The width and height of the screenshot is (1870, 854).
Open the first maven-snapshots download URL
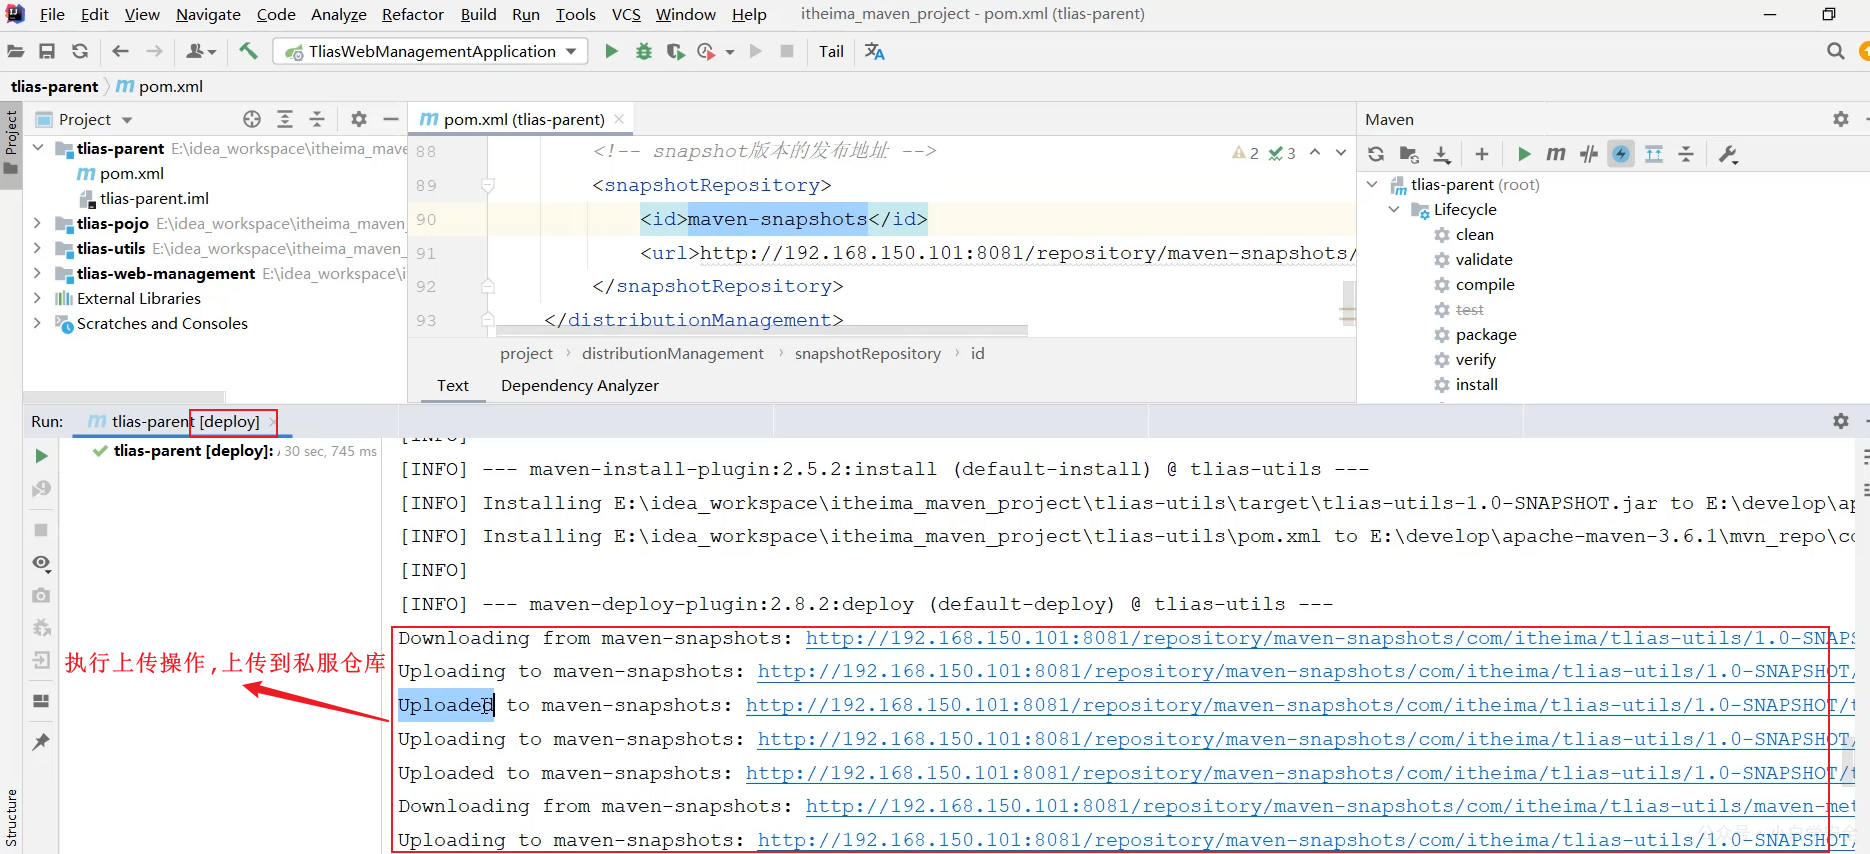pyautogui.click(x=1330, y=638)
